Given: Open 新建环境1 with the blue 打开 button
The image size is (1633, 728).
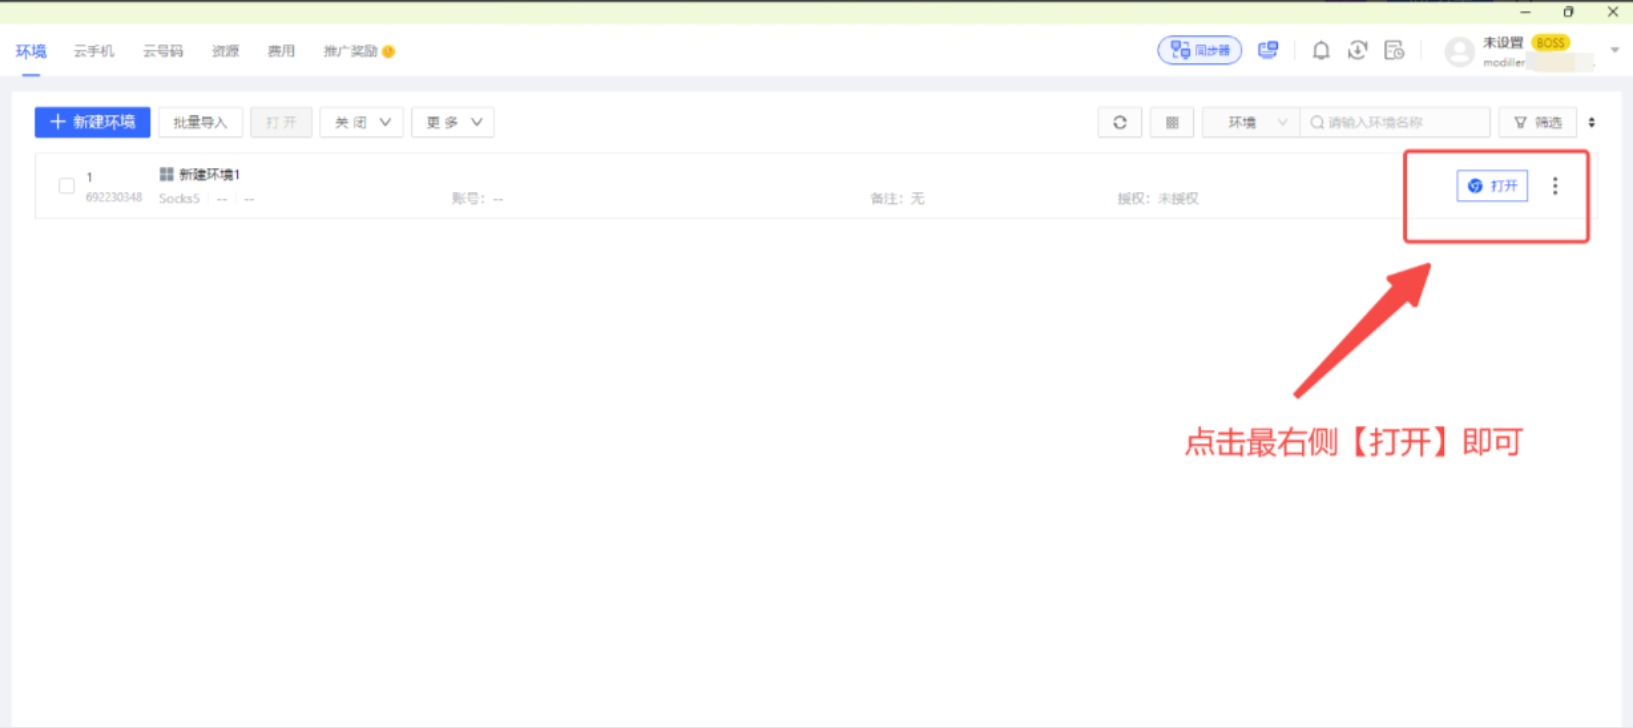Looking at the screenshot, I should coord(1491,186).
